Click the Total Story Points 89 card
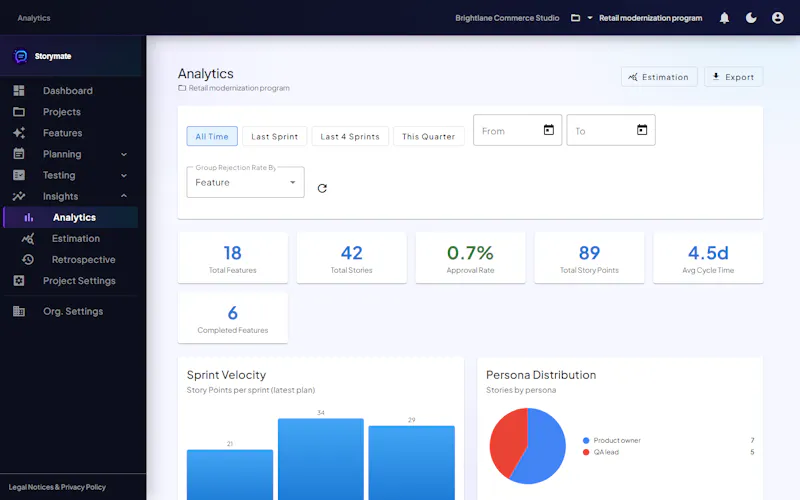The height and width of the screenshot is (500, 800). pos(589,258)
